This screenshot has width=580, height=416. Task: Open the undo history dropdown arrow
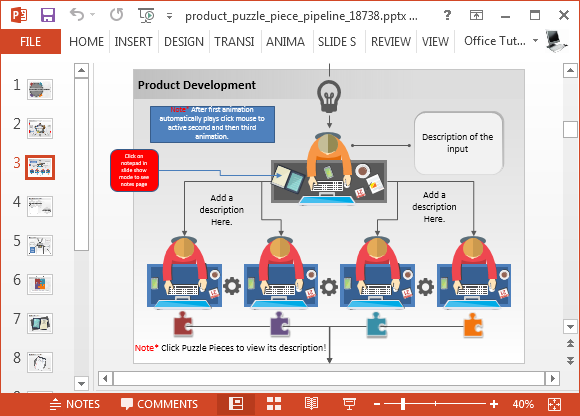(x=92, y=15)
